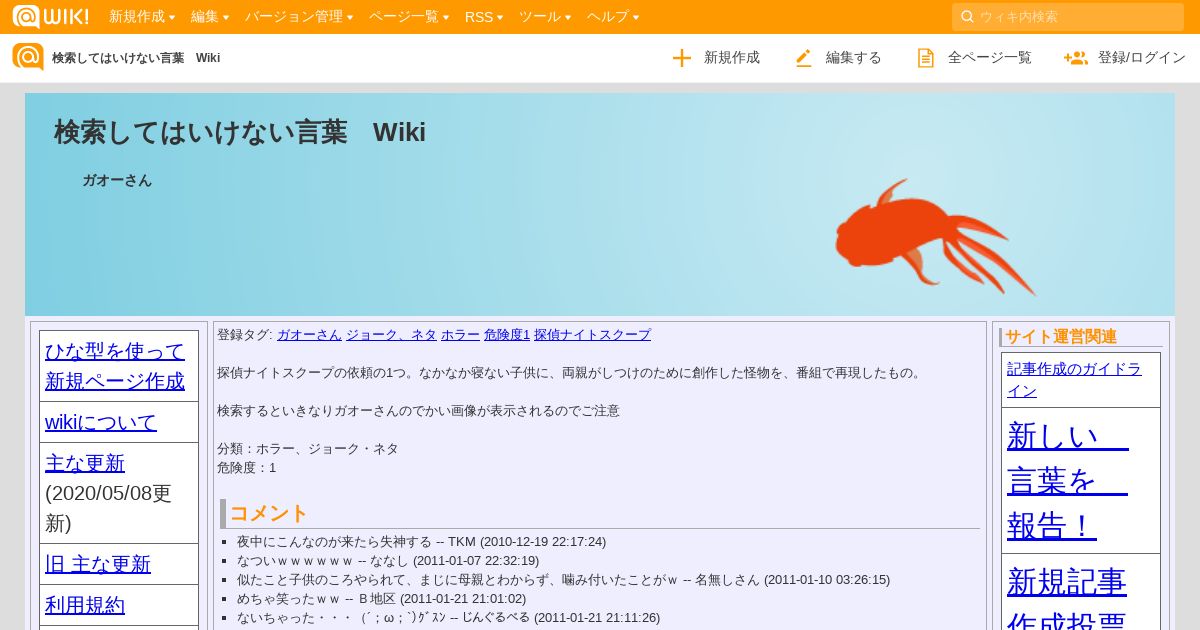This screenshot has height=630, width=1200.
Task: Open the ツール dropdown menu
Action: click(545, 17)
